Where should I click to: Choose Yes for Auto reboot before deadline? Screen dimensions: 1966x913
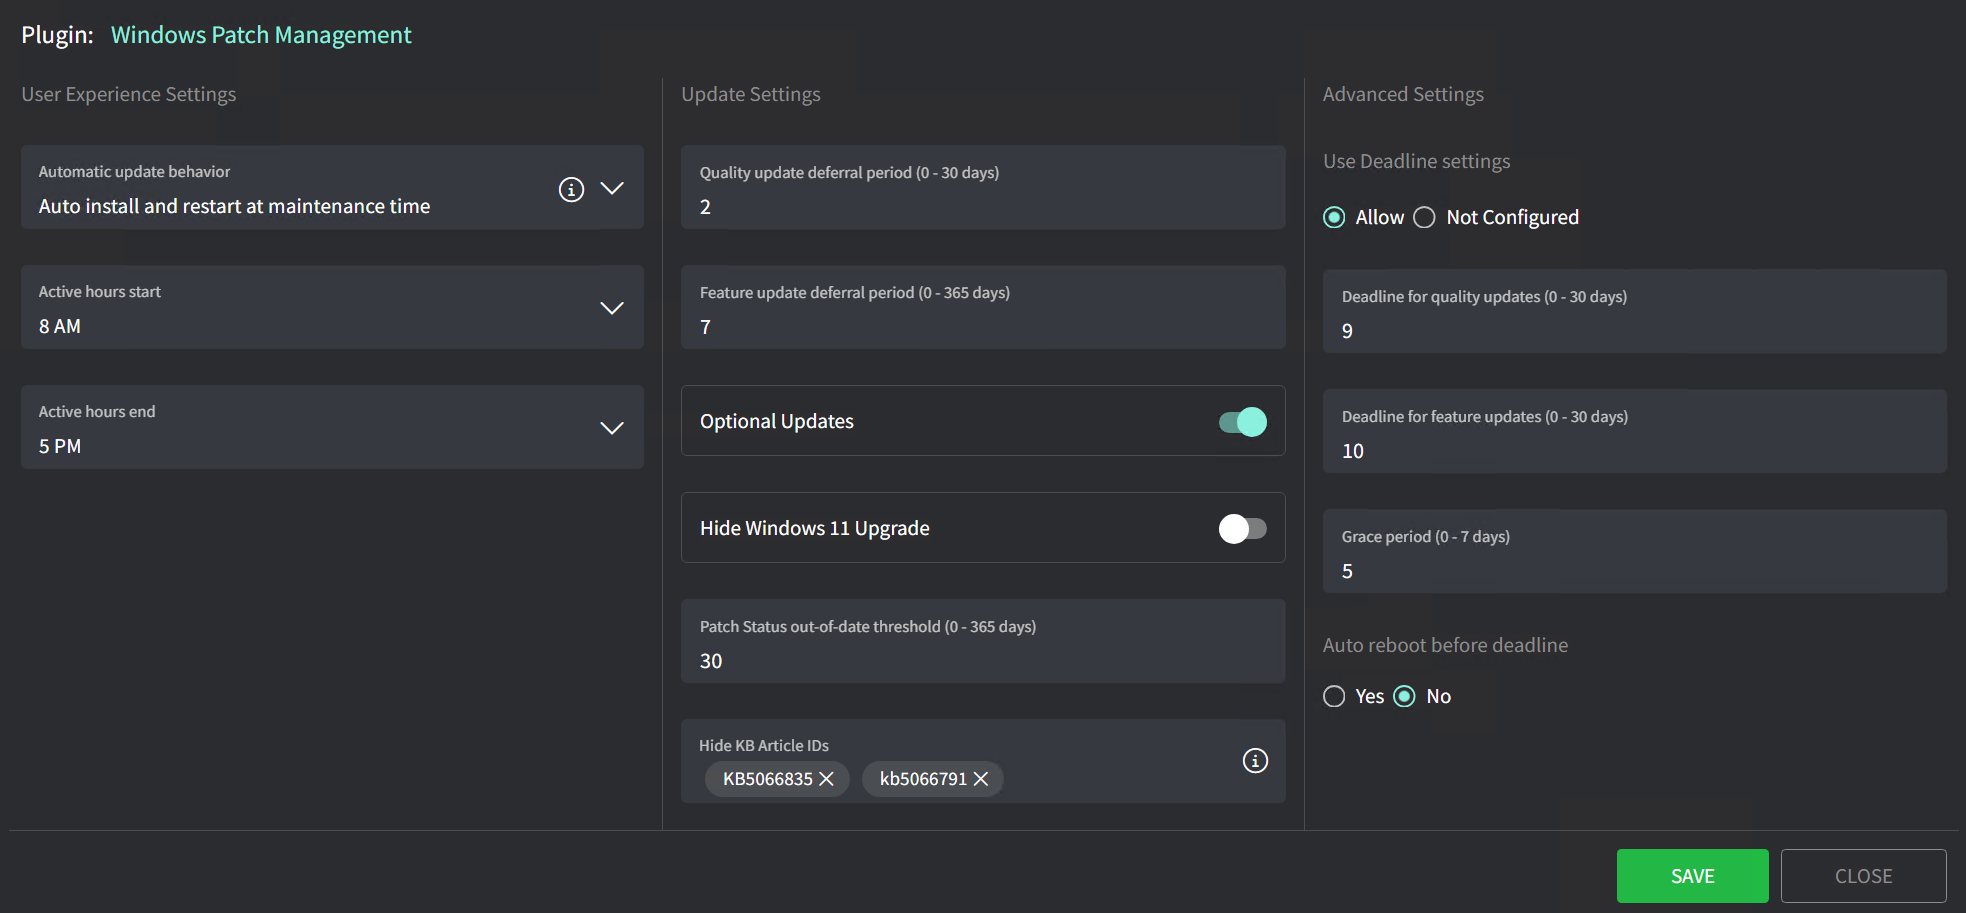click(1334, 697)
